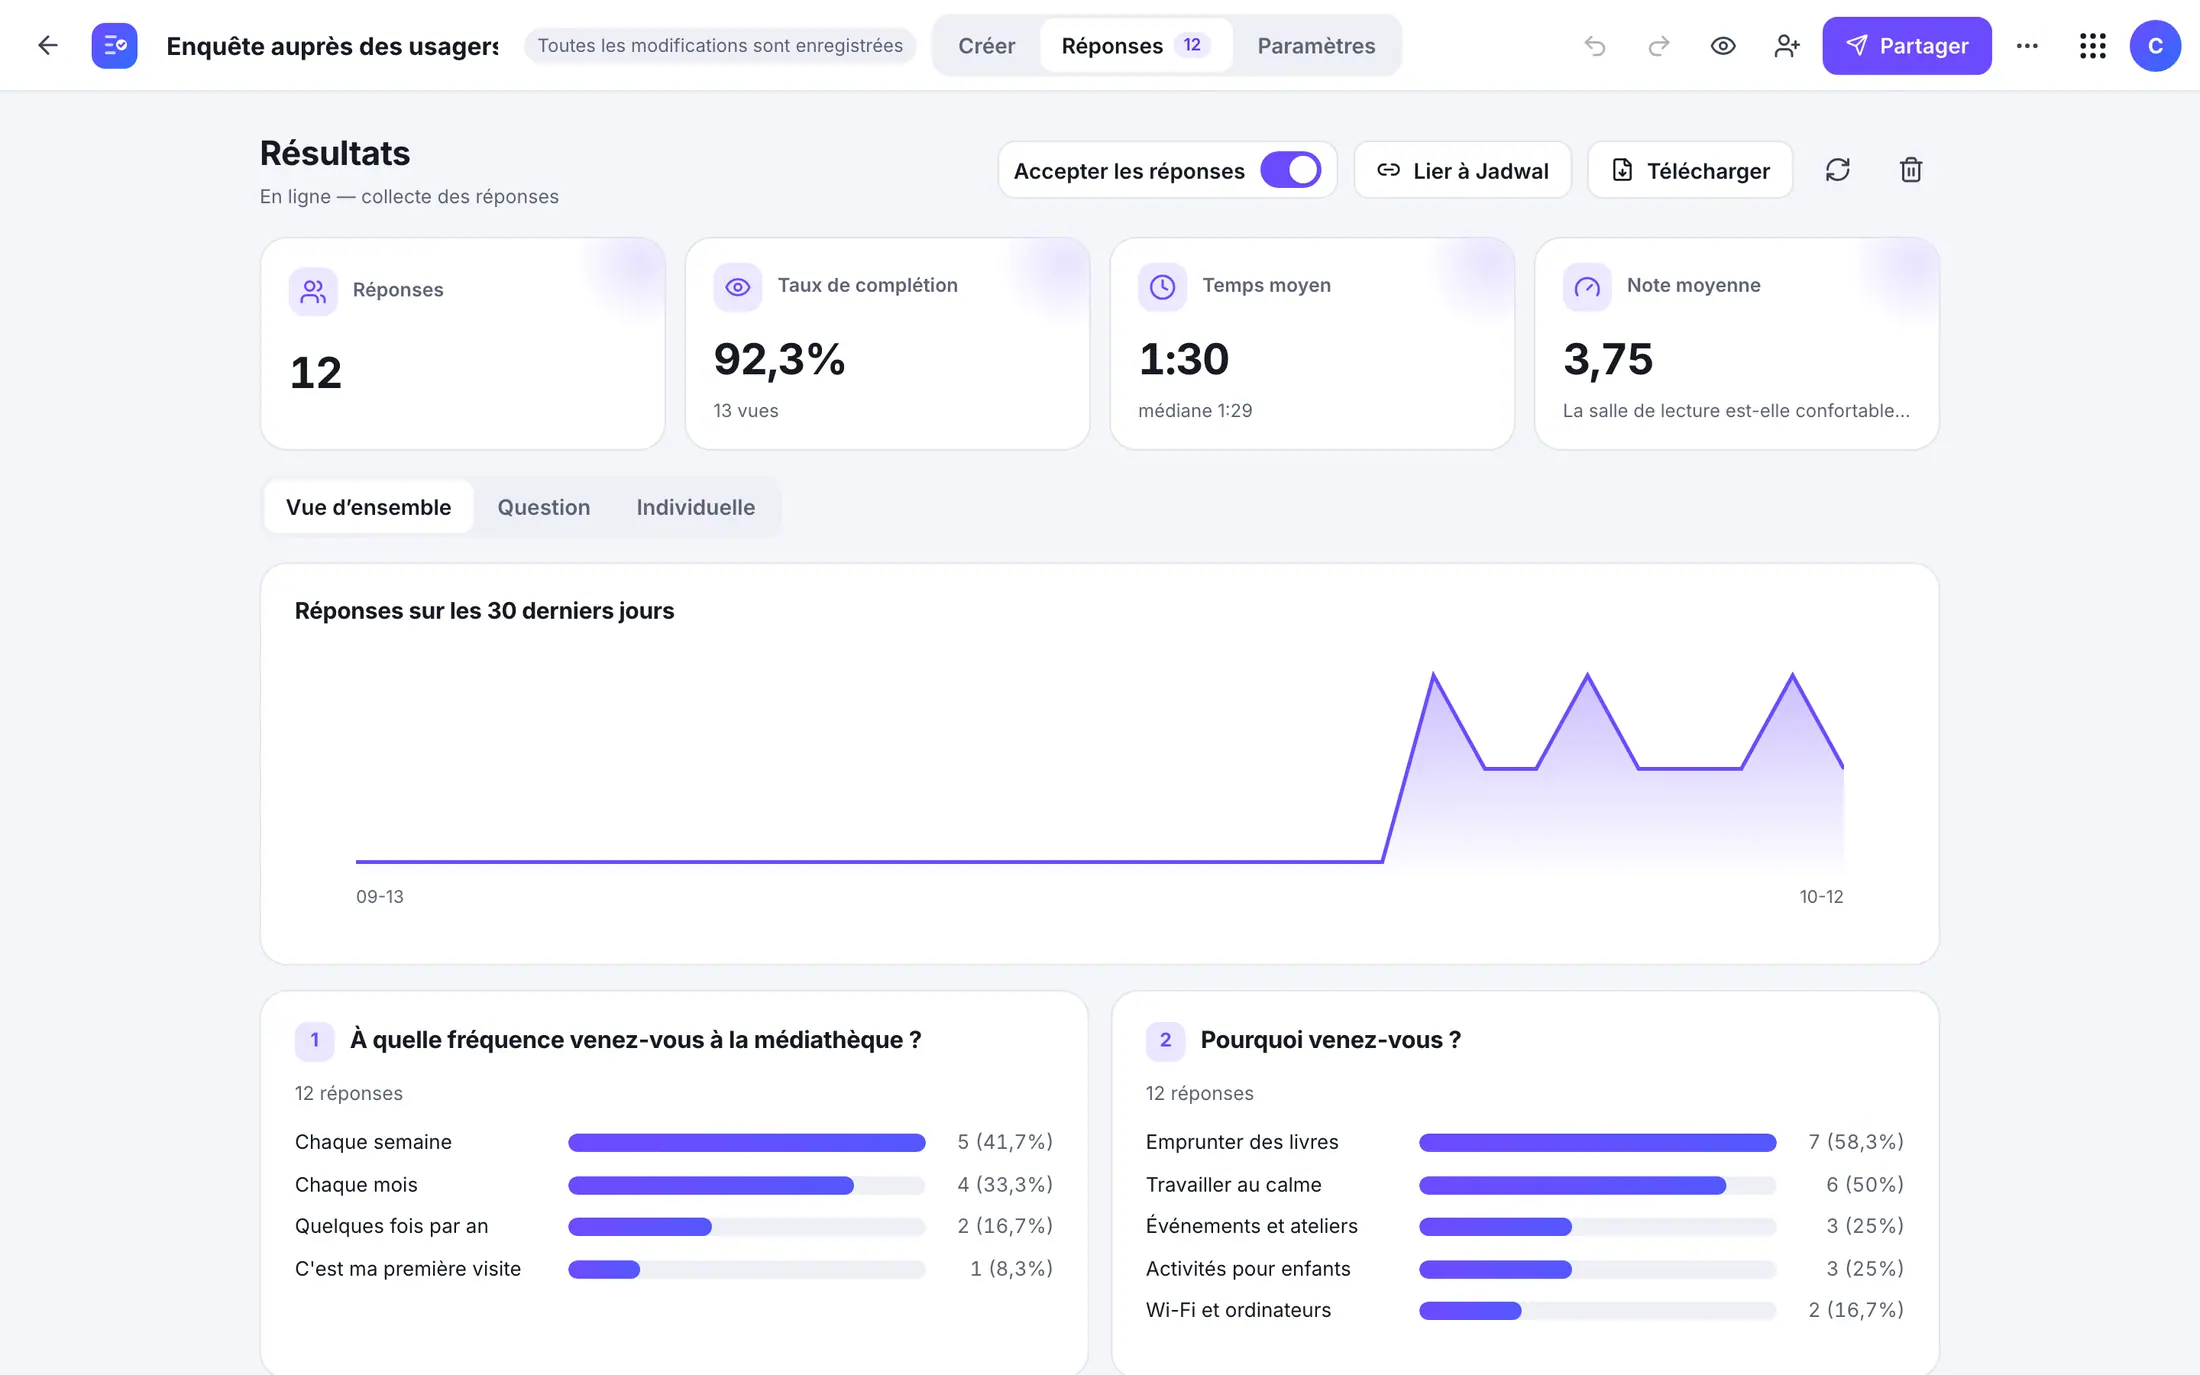Image resolution: width=2200 pixels, height=1375 pixels.
Task: Add a collaborator with person-plus icon
Action: (1787, 46)
